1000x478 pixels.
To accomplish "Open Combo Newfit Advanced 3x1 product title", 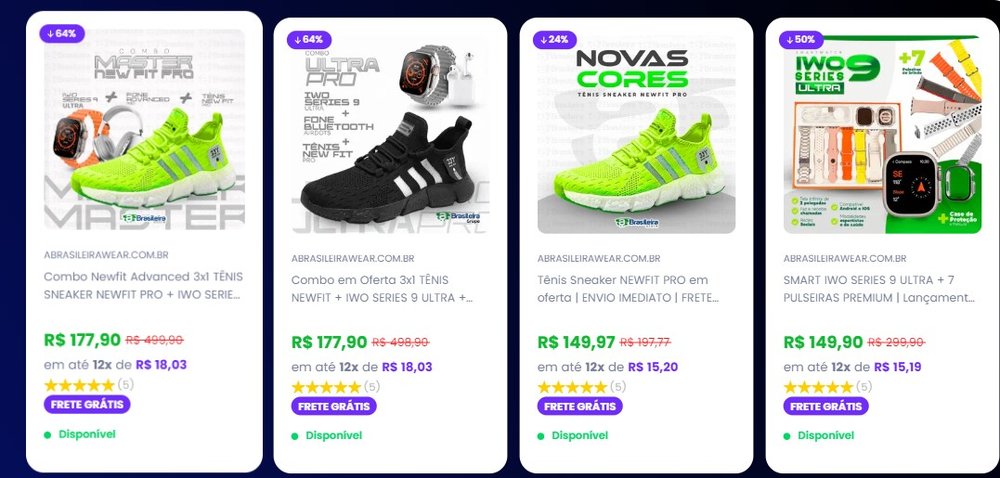I will click(143, 286).
